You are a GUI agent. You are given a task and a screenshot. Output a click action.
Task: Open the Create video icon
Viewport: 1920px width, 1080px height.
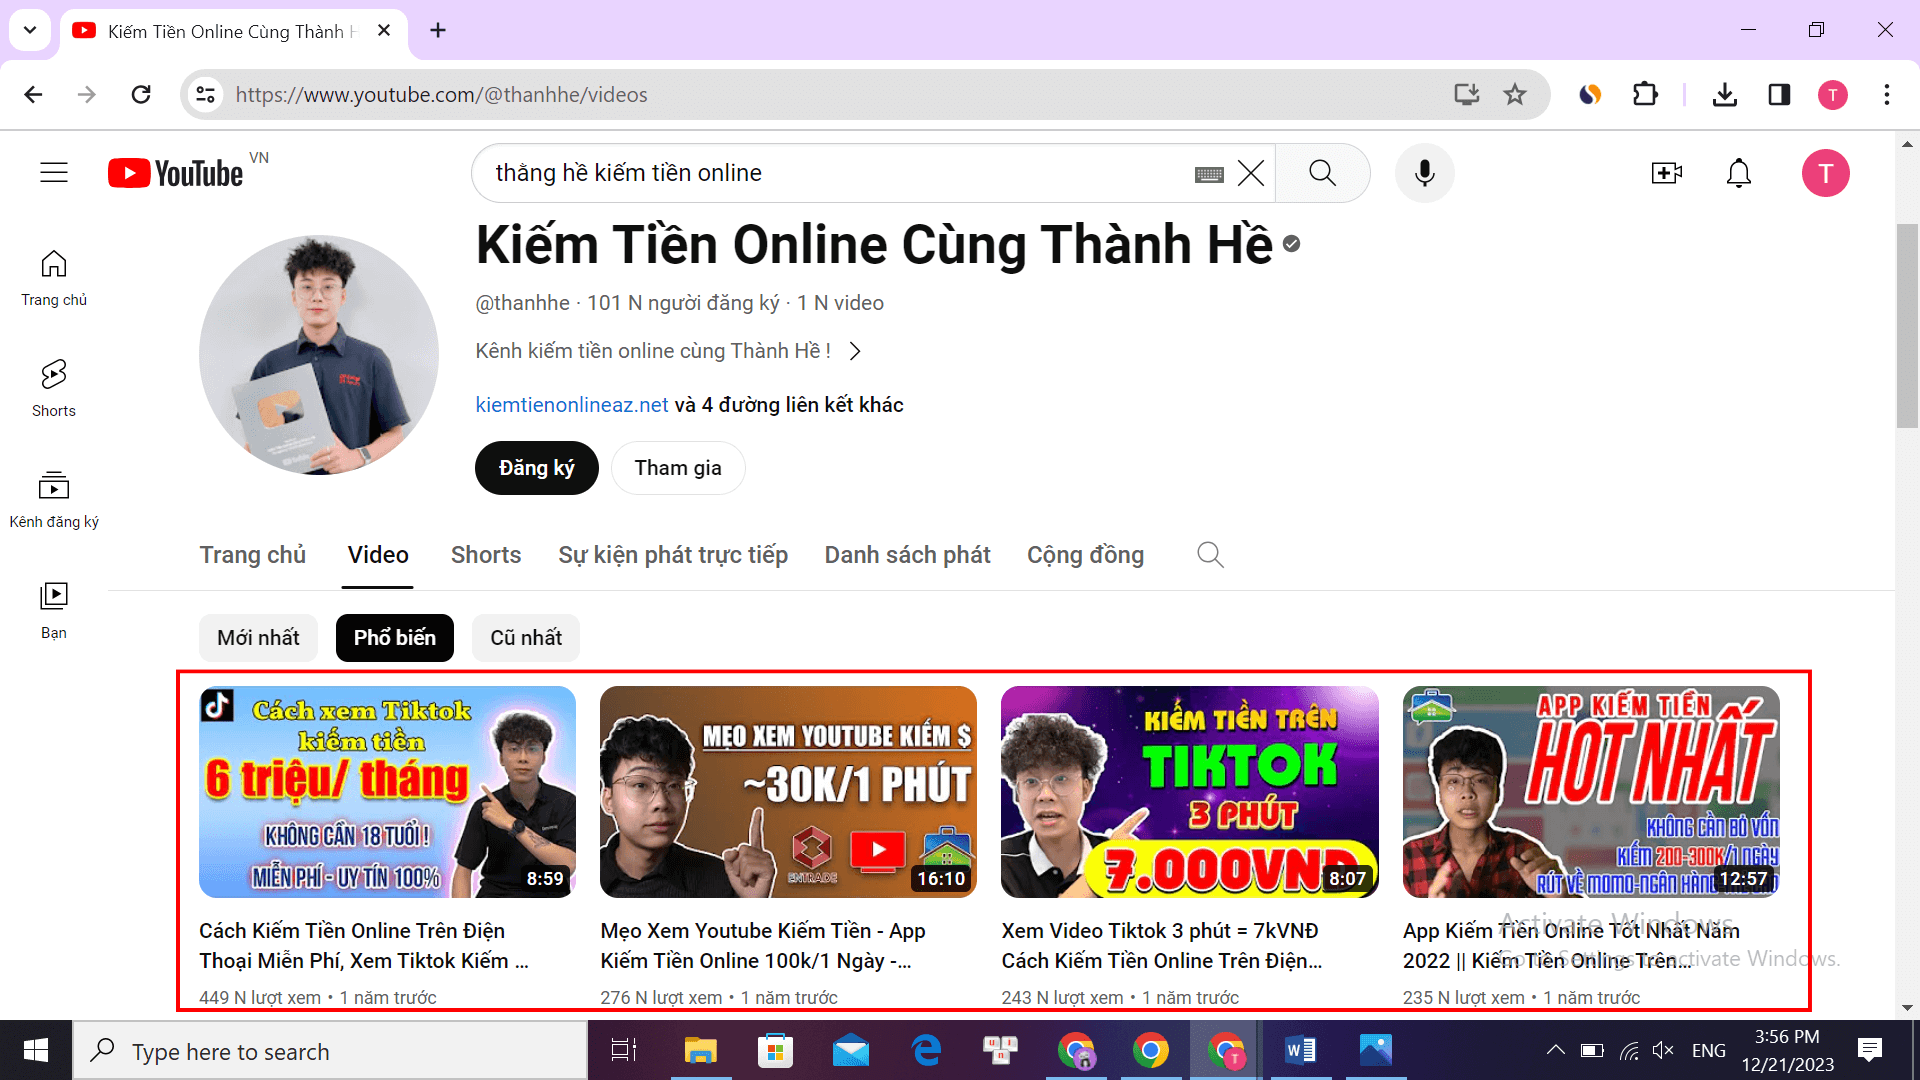[1666, 173]
